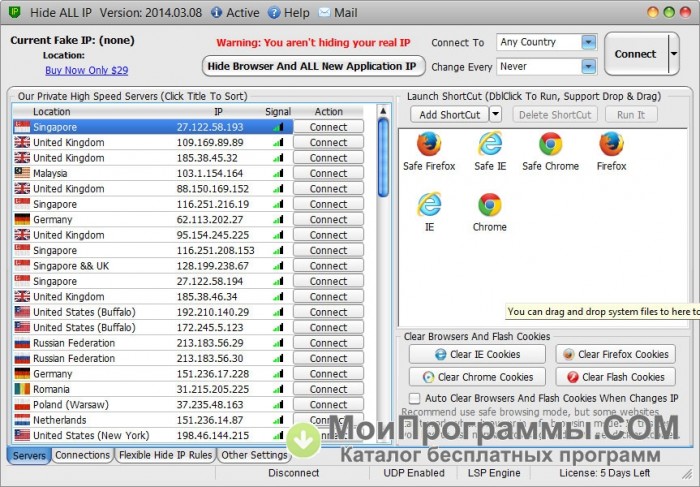Screen dimensions: 700x487
Task: Click the Malaysia flag icon
Action: 22,173
